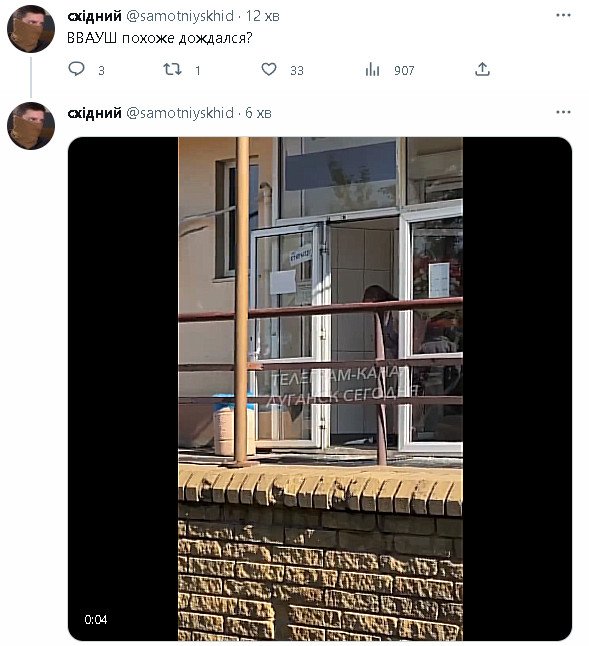This screenshot has height=646, width=589.
Task: Open the @samotniyskhid handle on first tweet
Action: tap(180, 16)
